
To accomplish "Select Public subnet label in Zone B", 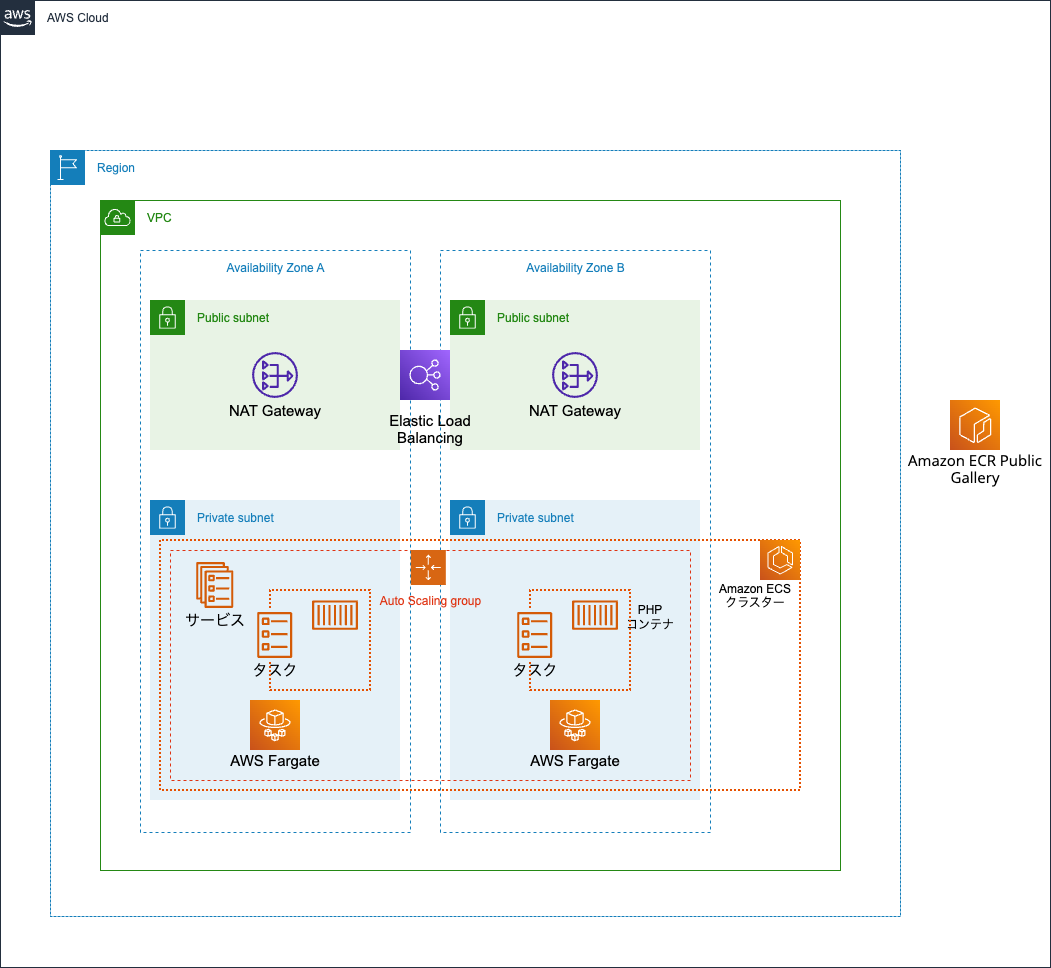I will (x=533, y=318).
